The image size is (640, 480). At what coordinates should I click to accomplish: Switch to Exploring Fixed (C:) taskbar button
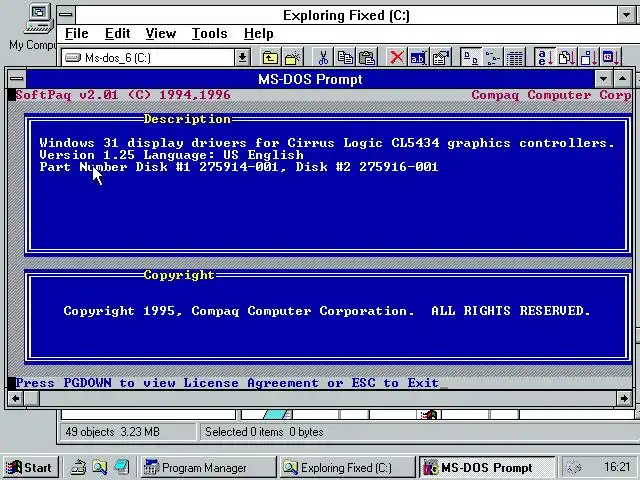coord(347,467)
